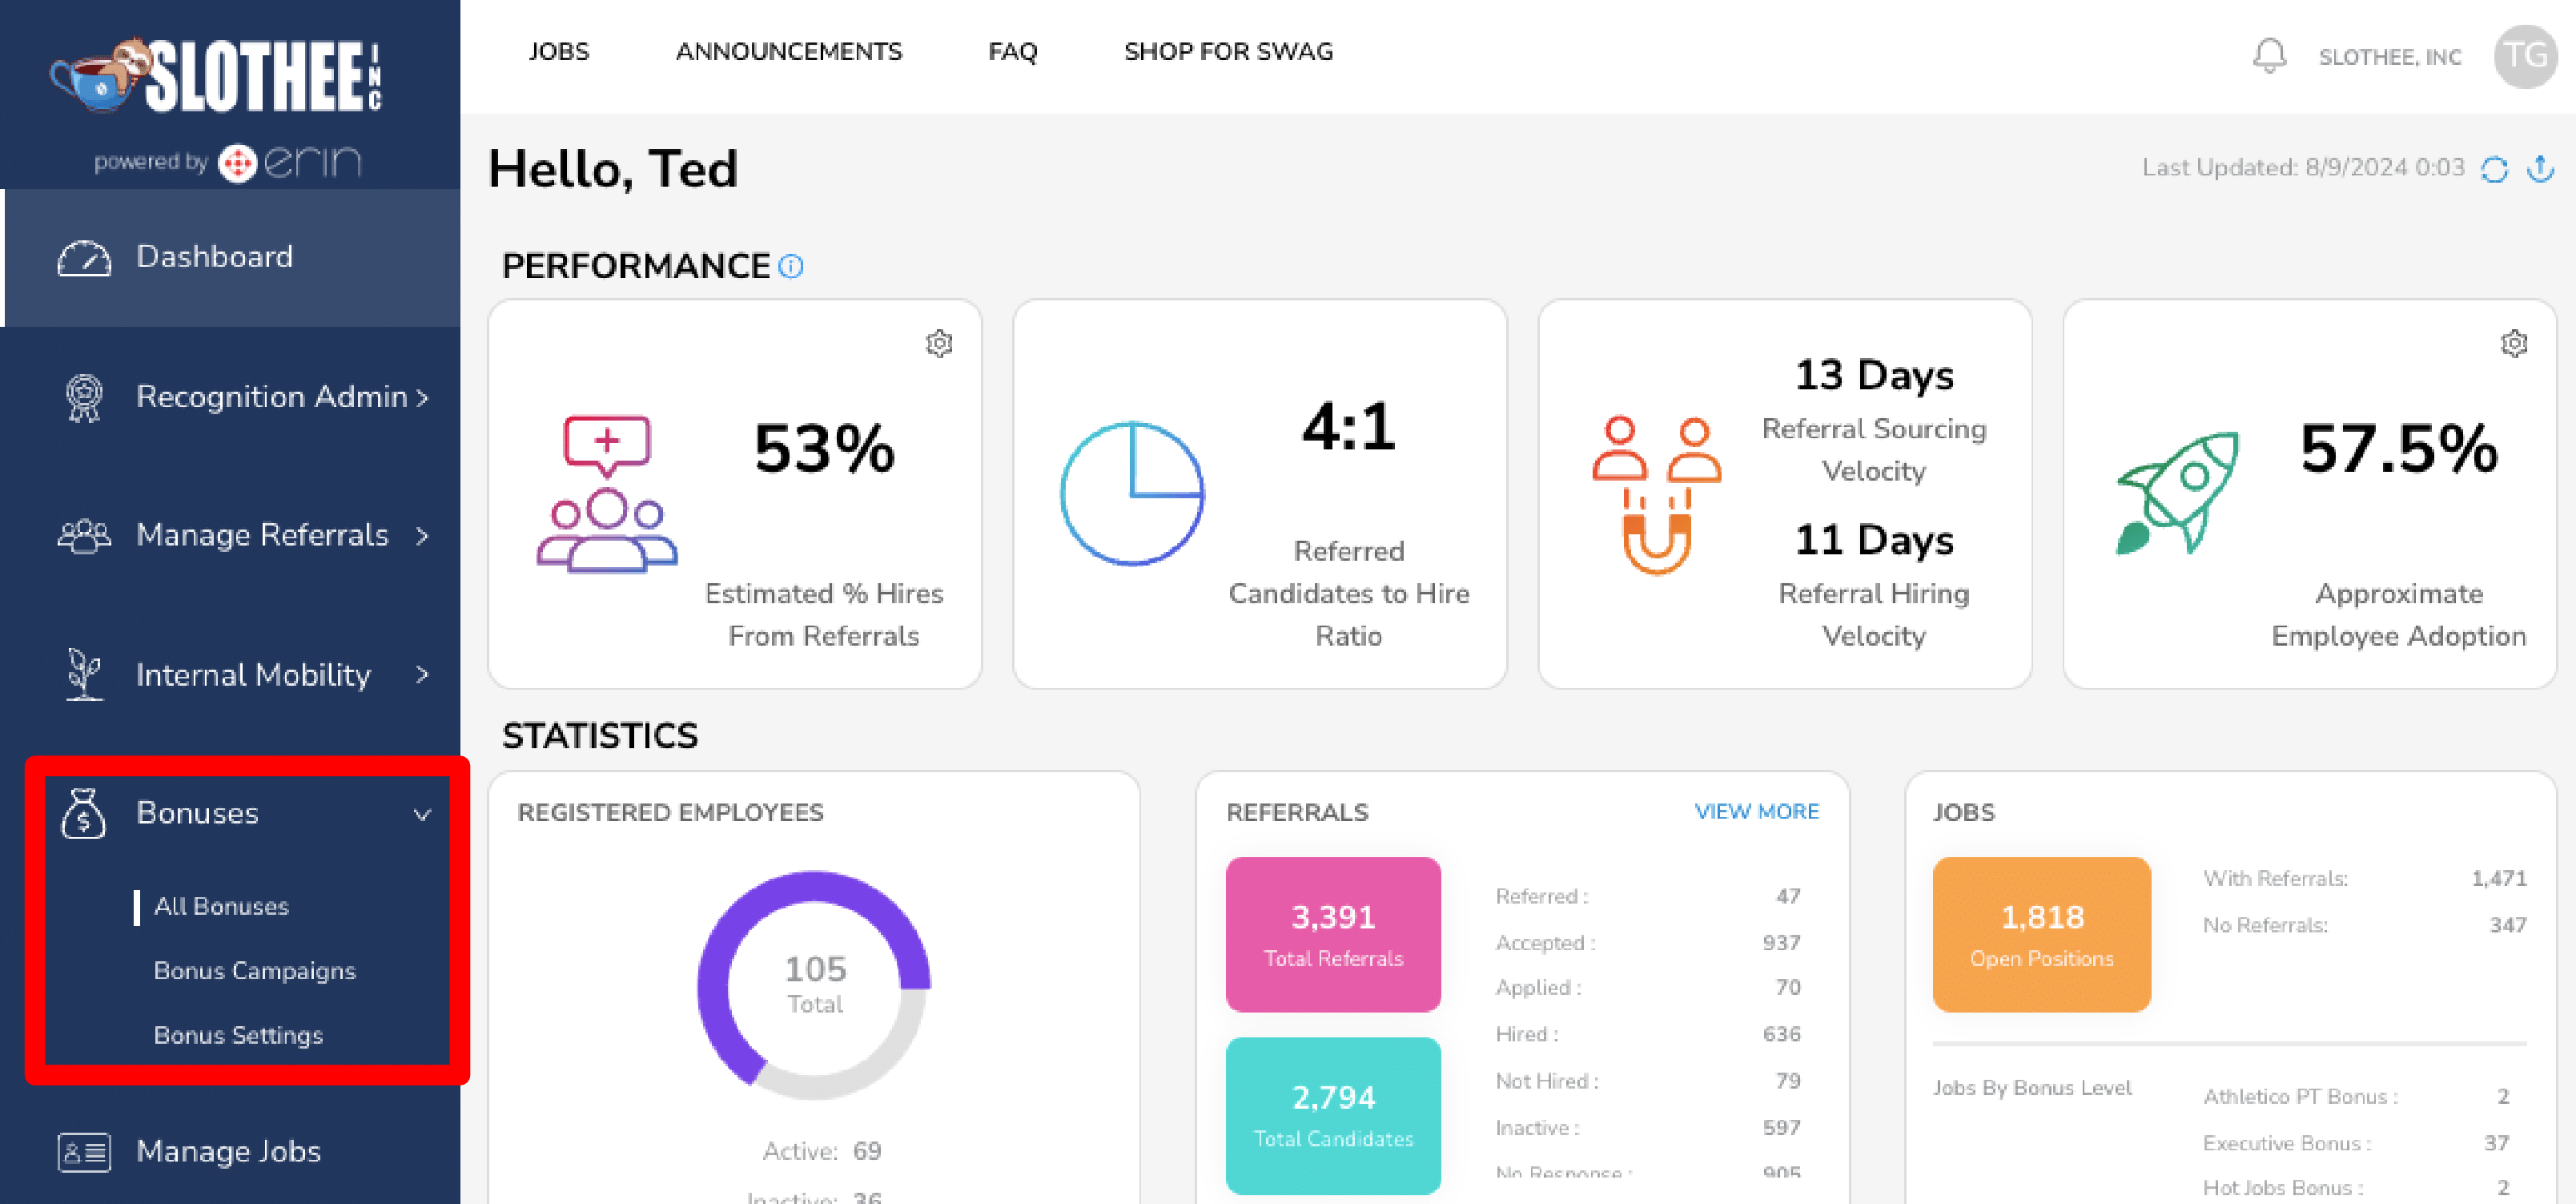Click the Performance info icon

[790, 266]
